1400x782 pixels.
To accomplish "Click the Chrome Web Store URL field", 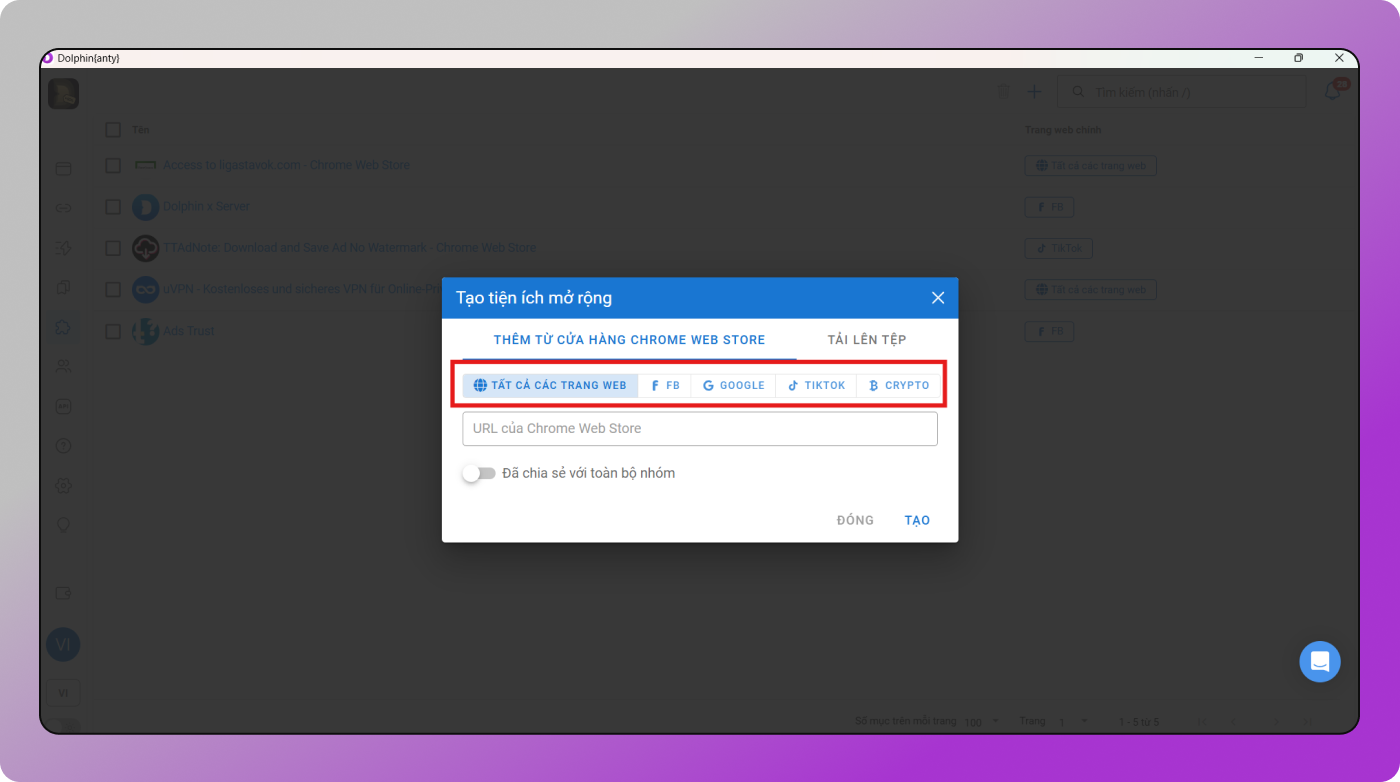I will 699,429.
